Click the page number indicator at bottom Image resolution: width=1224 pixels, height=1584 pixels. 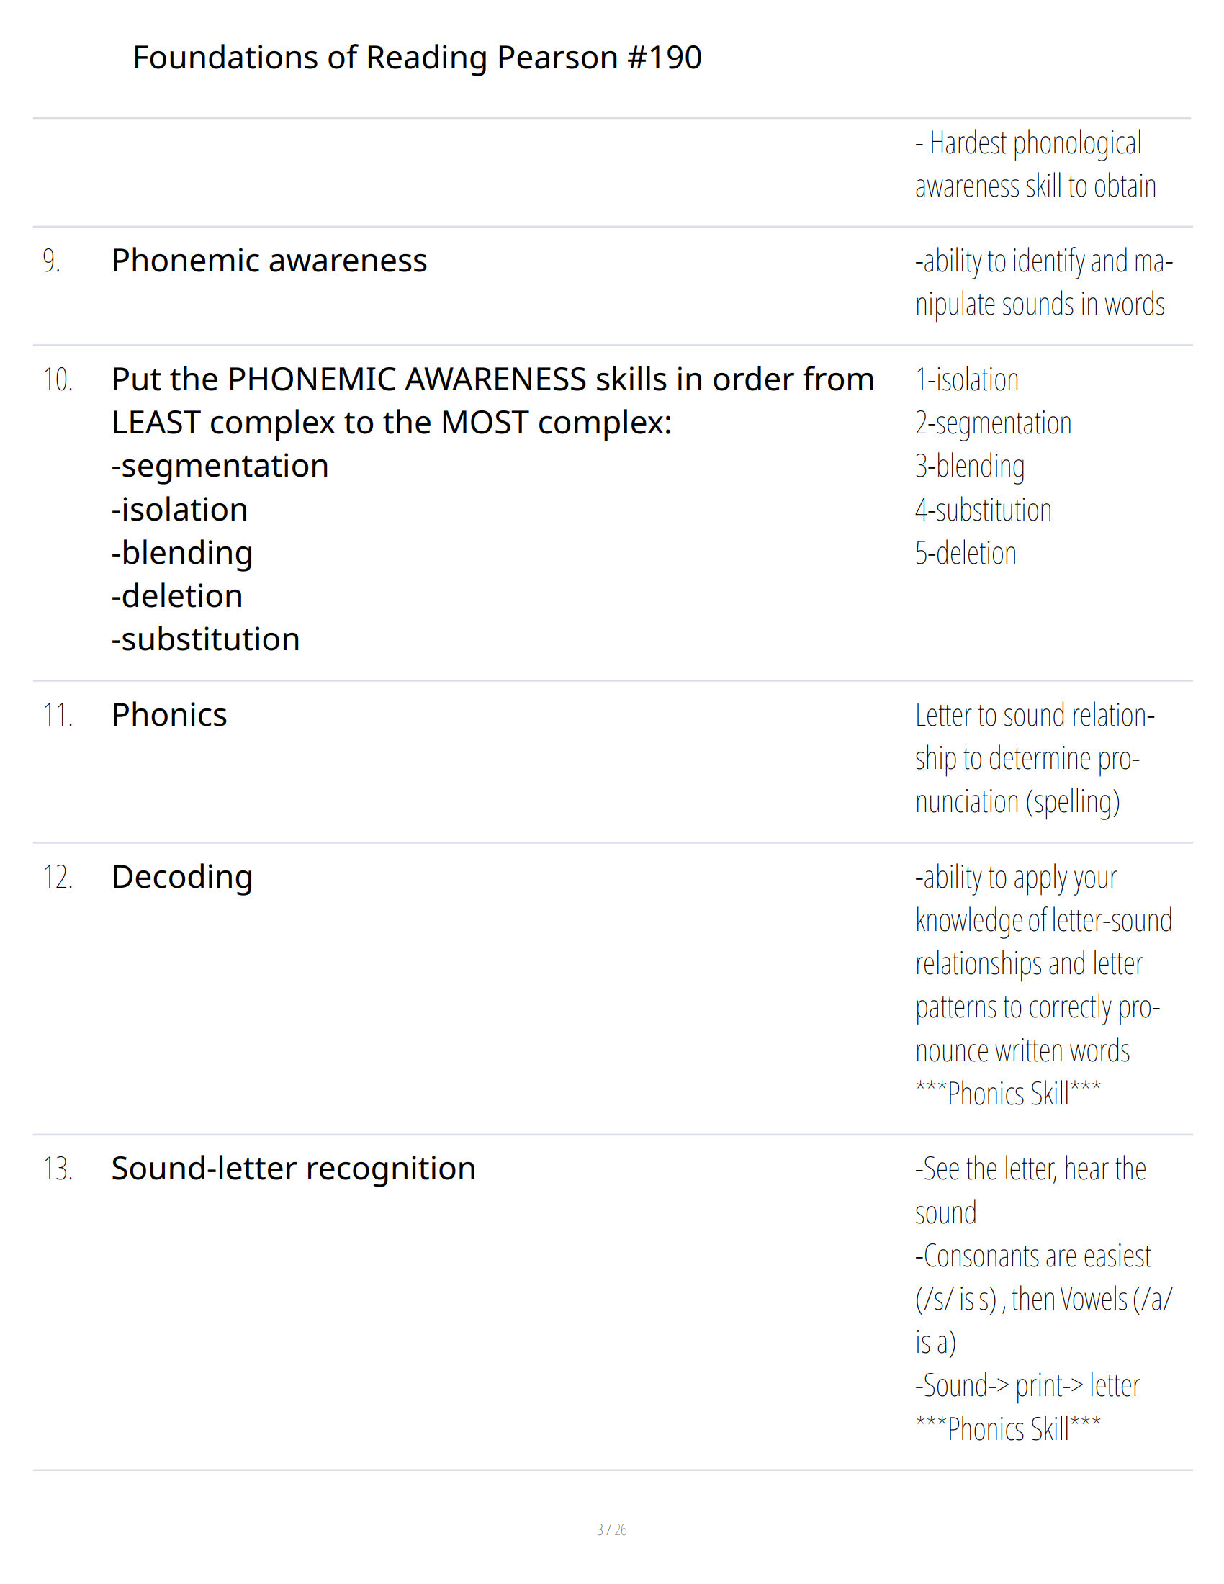click(611, 1529)
